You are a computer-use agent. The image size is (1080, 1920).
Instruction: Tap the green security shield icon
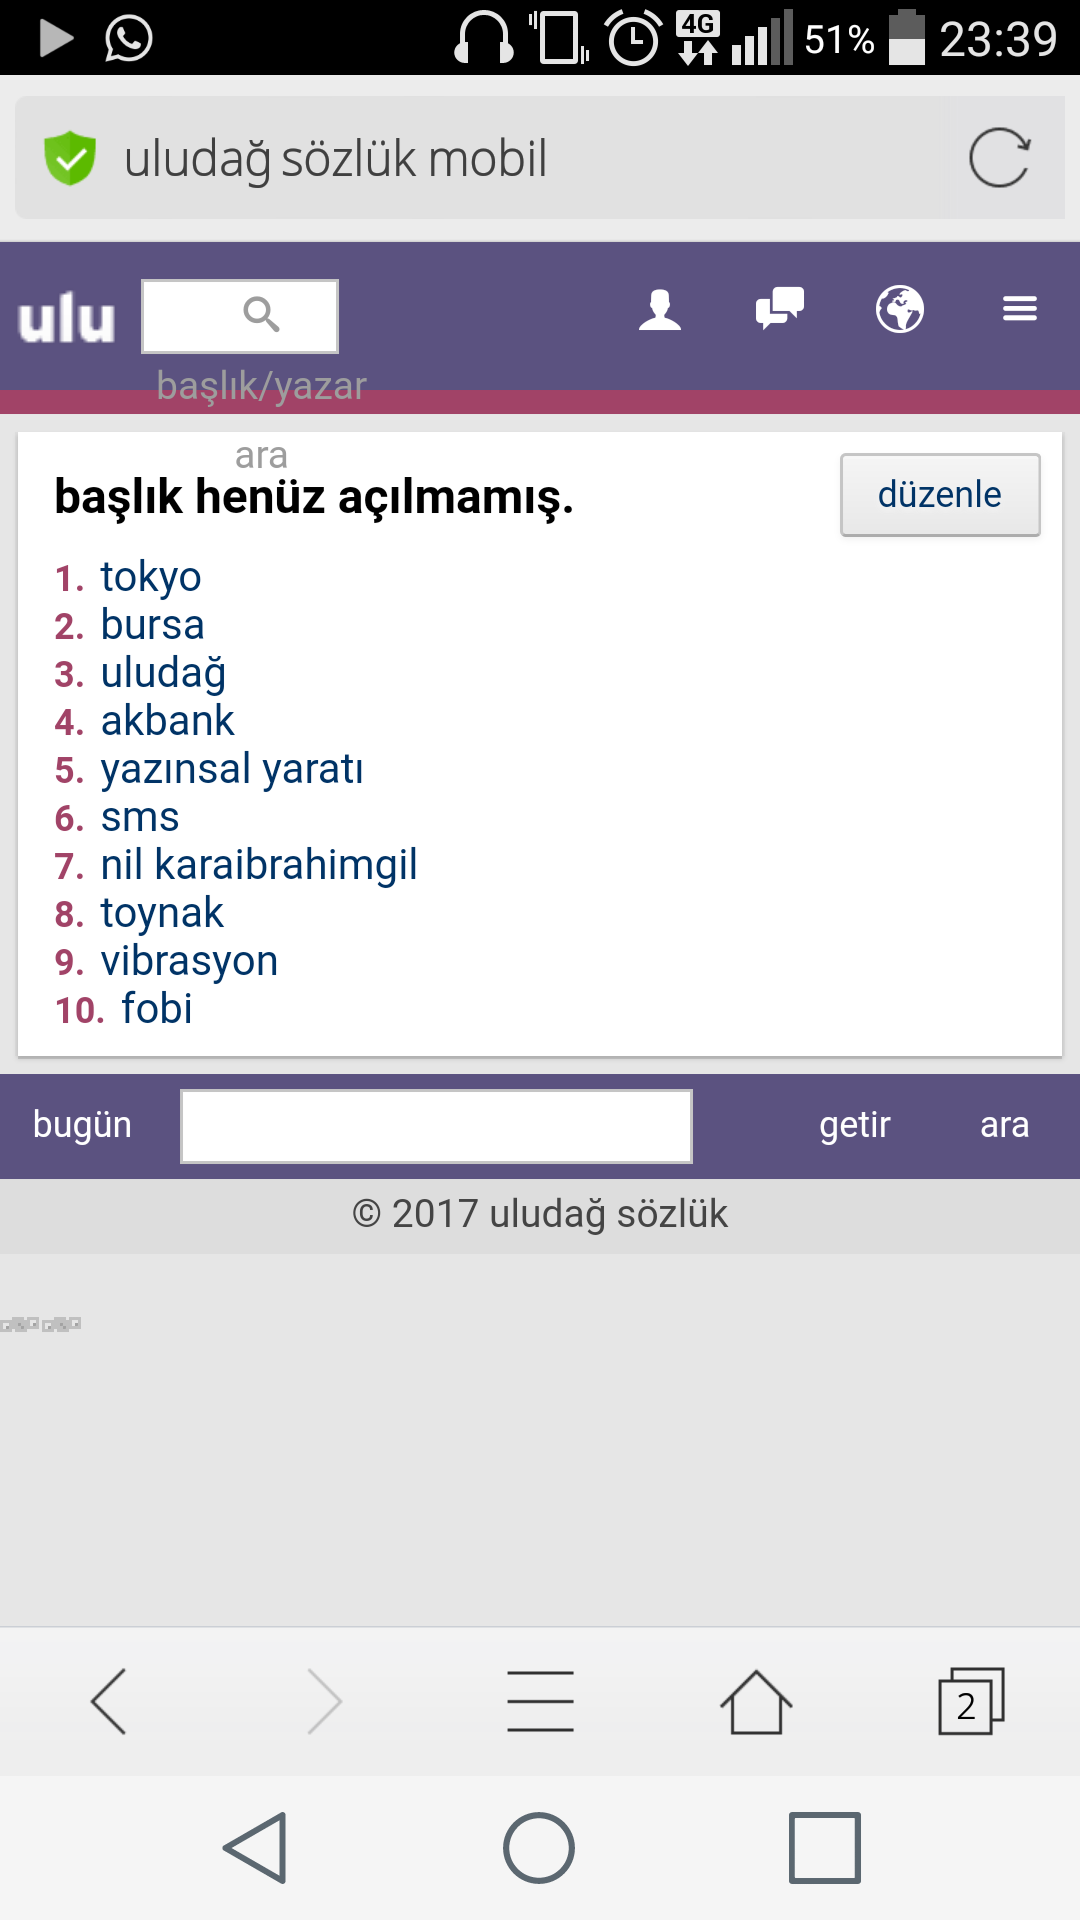tap(70, 158)
